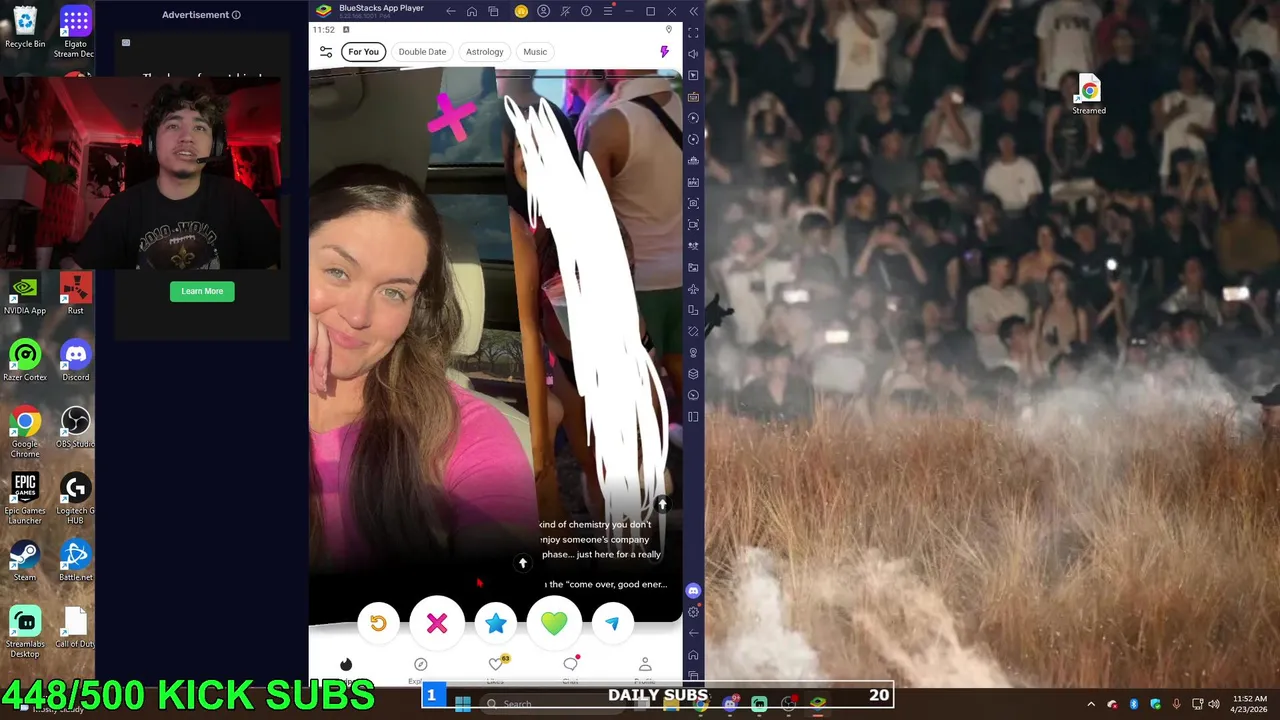Open Razer Cortex desktop shortcut
The image size is (1280, 720).
pos(25,362)
